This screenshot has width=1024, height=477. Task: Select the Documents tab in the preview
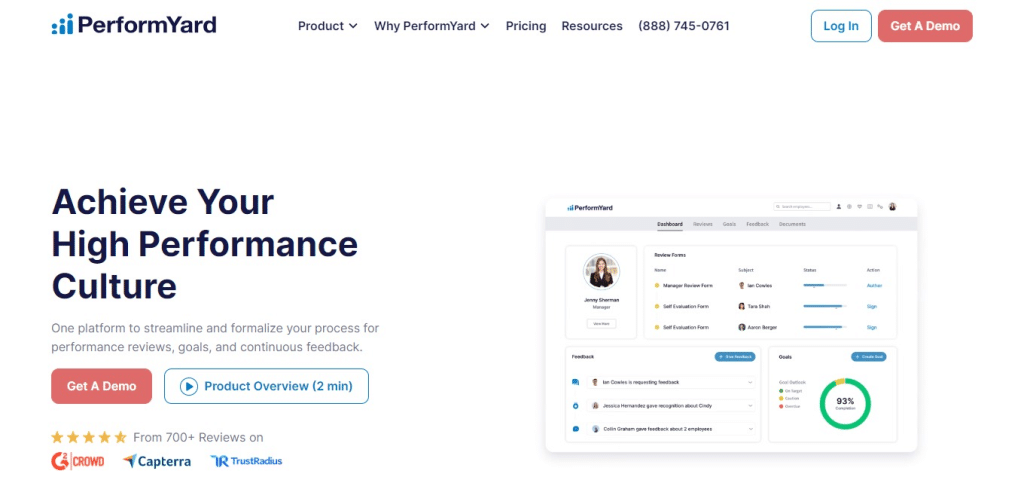pyautogui.click(x=792, y=224)
